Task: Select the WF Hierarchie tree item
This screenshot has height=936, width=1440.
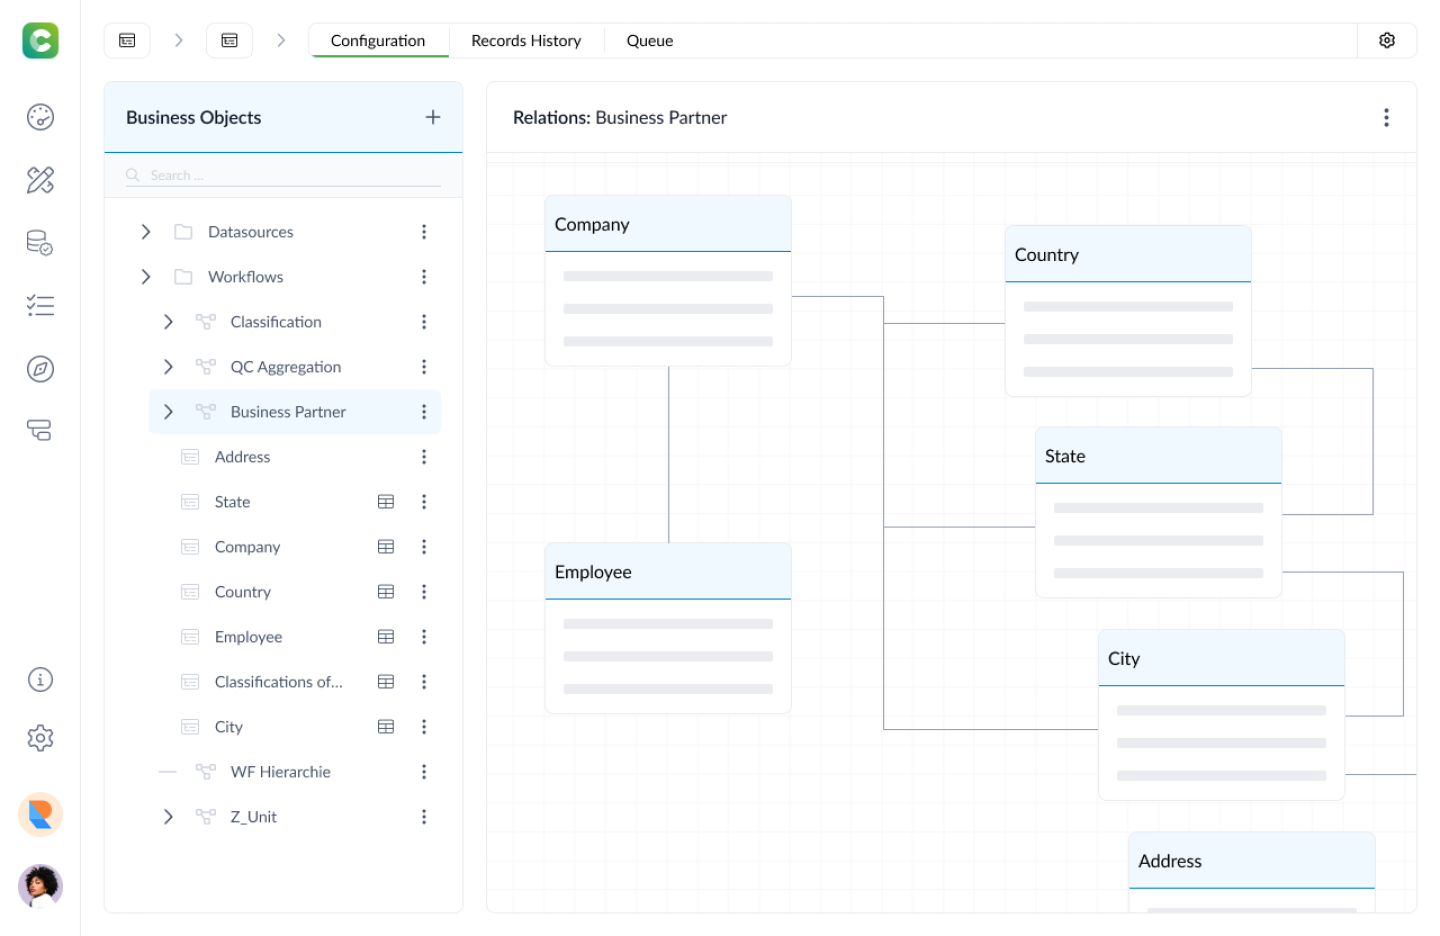Action: point(280,772)
